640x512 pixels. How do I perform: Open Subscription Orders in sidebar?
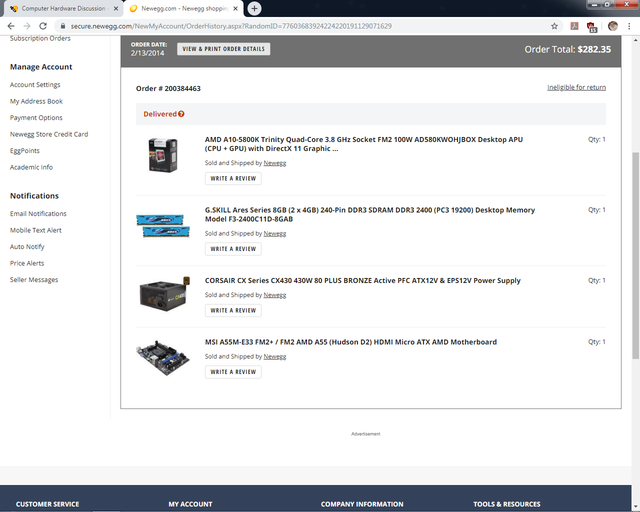(x=40, y=38)
